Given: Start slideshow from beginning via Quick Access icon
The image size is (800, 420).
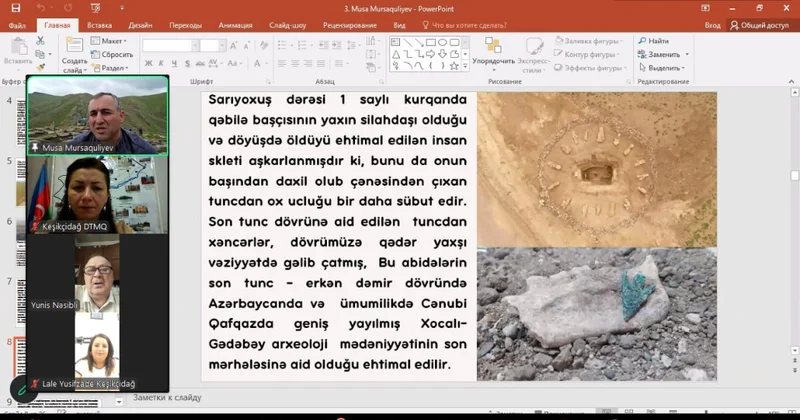Looking at the screenshot, I should [95, 8].
